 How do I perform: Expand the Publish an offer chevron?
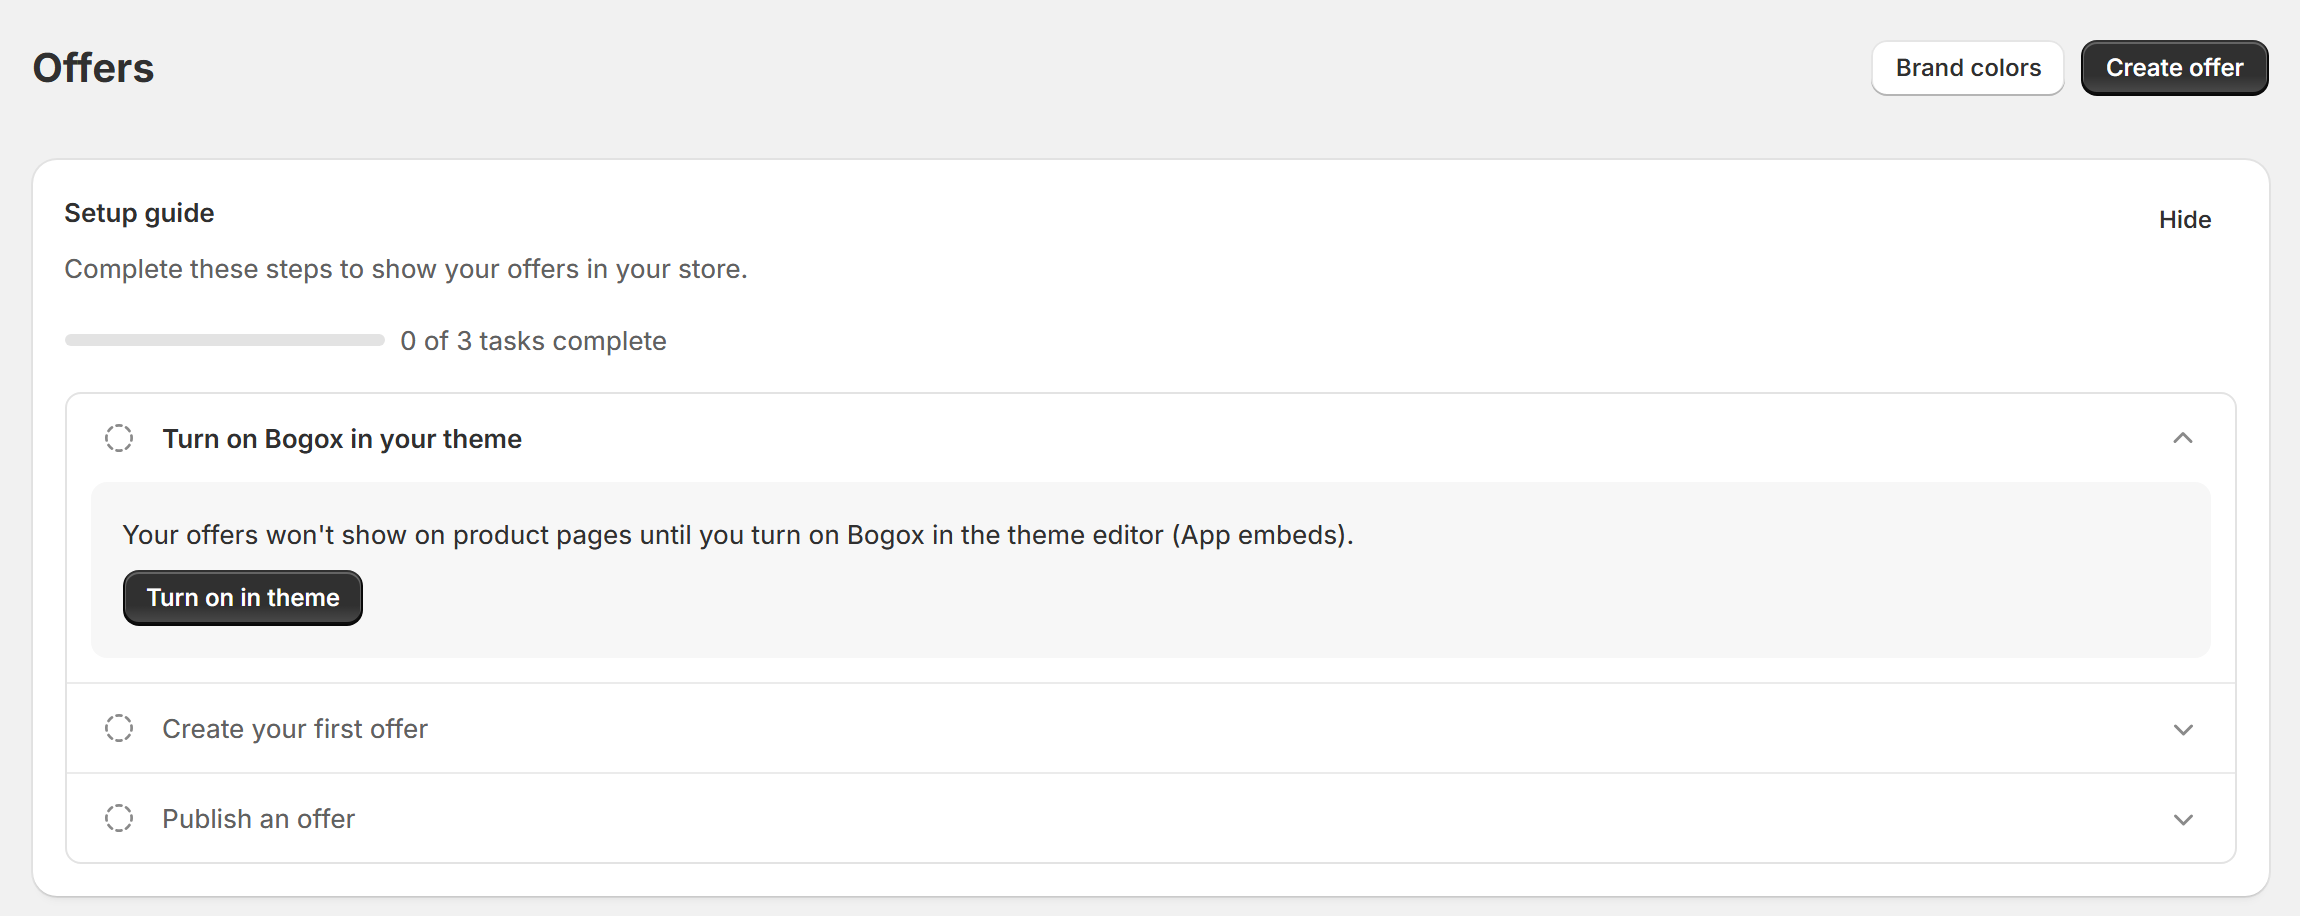(x=2183, y=820)
